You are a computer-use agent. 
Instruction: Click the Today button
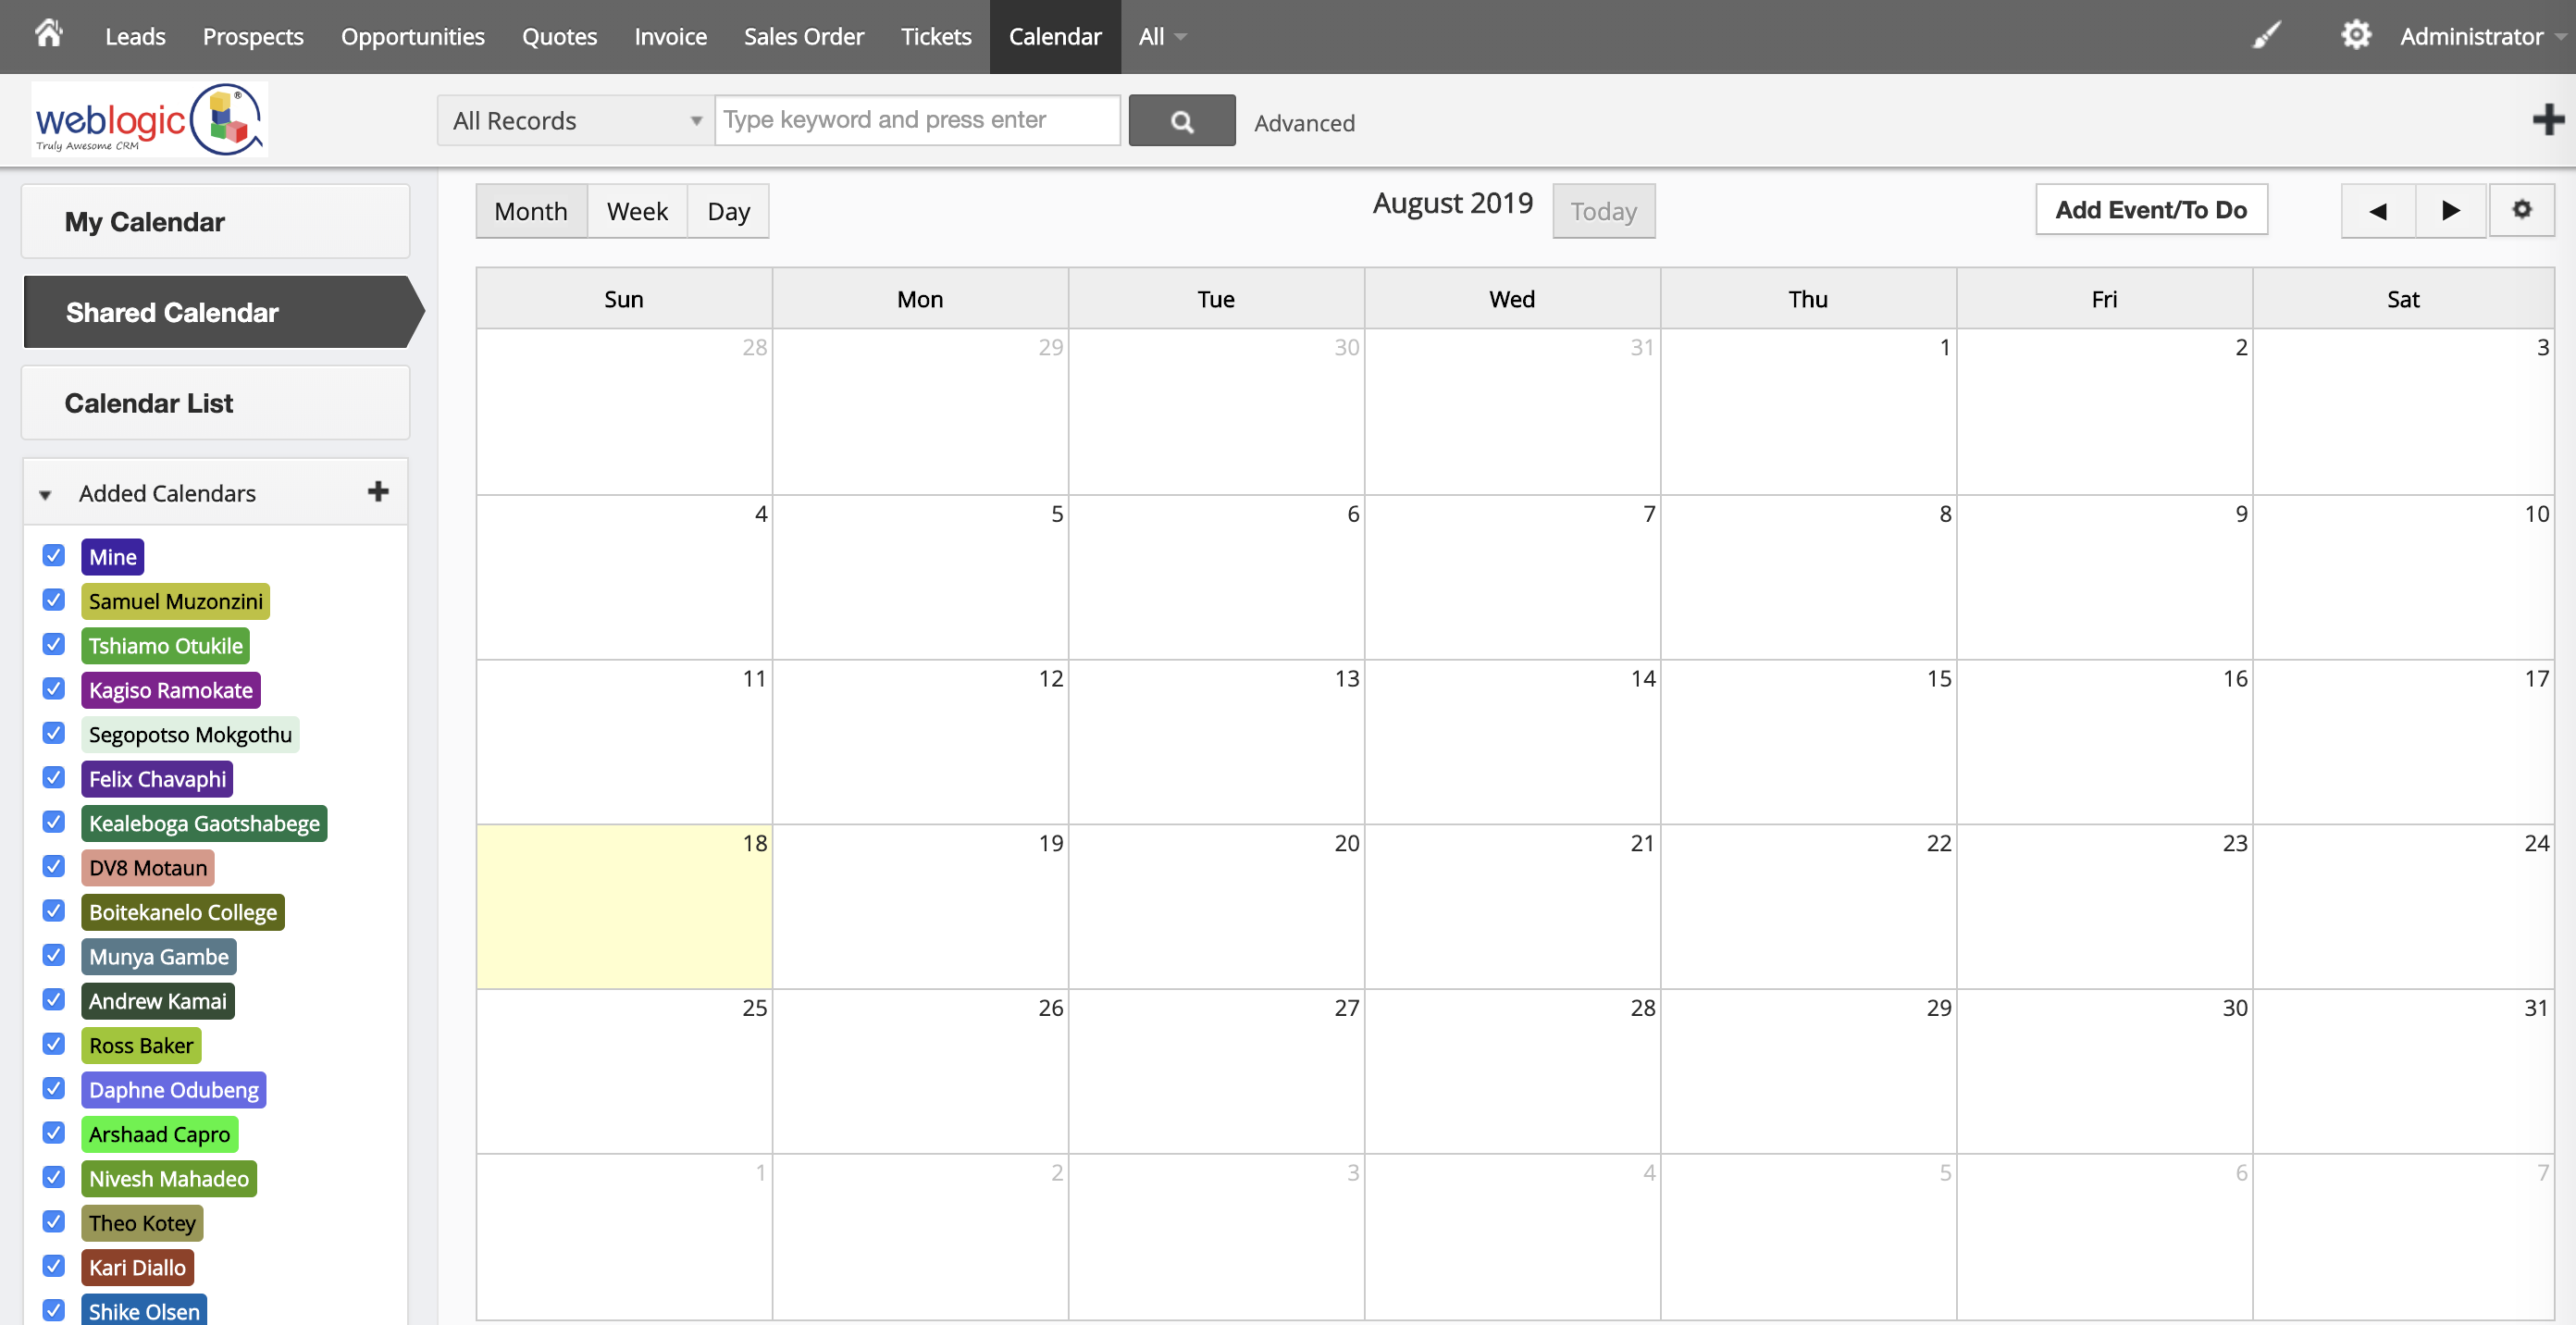1603,211
